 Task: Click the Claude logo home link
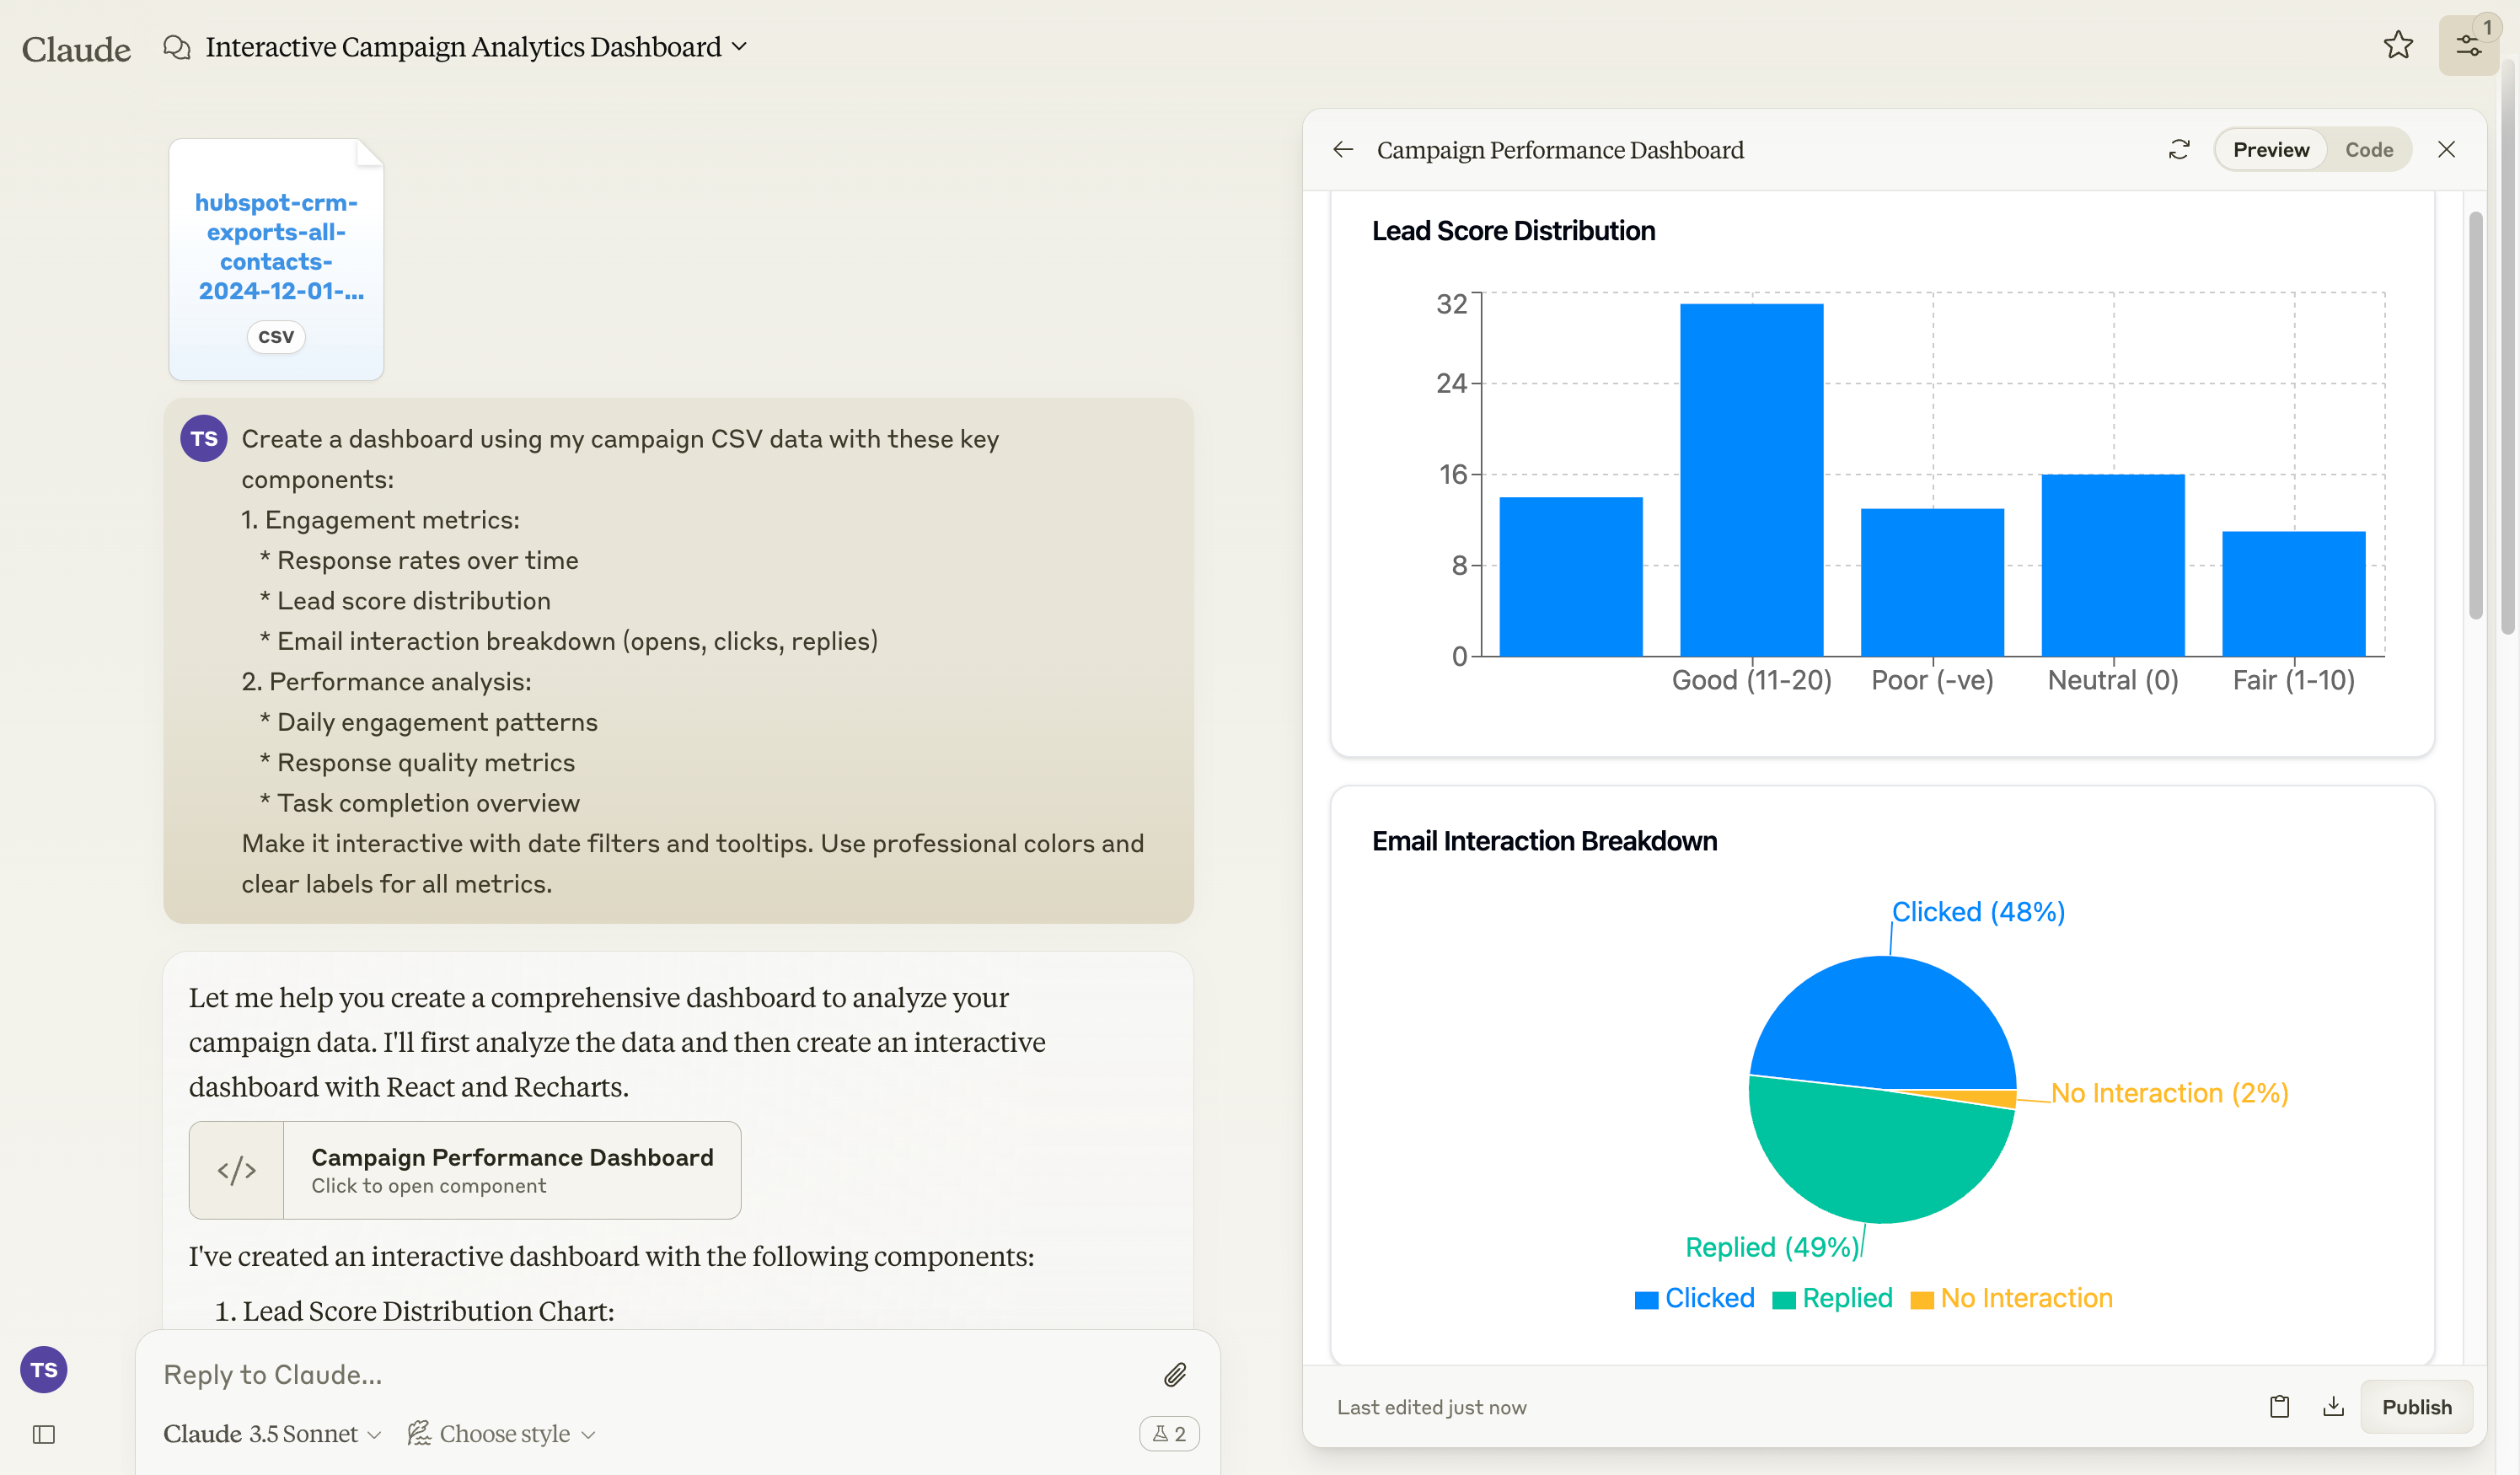coord(76,48)
